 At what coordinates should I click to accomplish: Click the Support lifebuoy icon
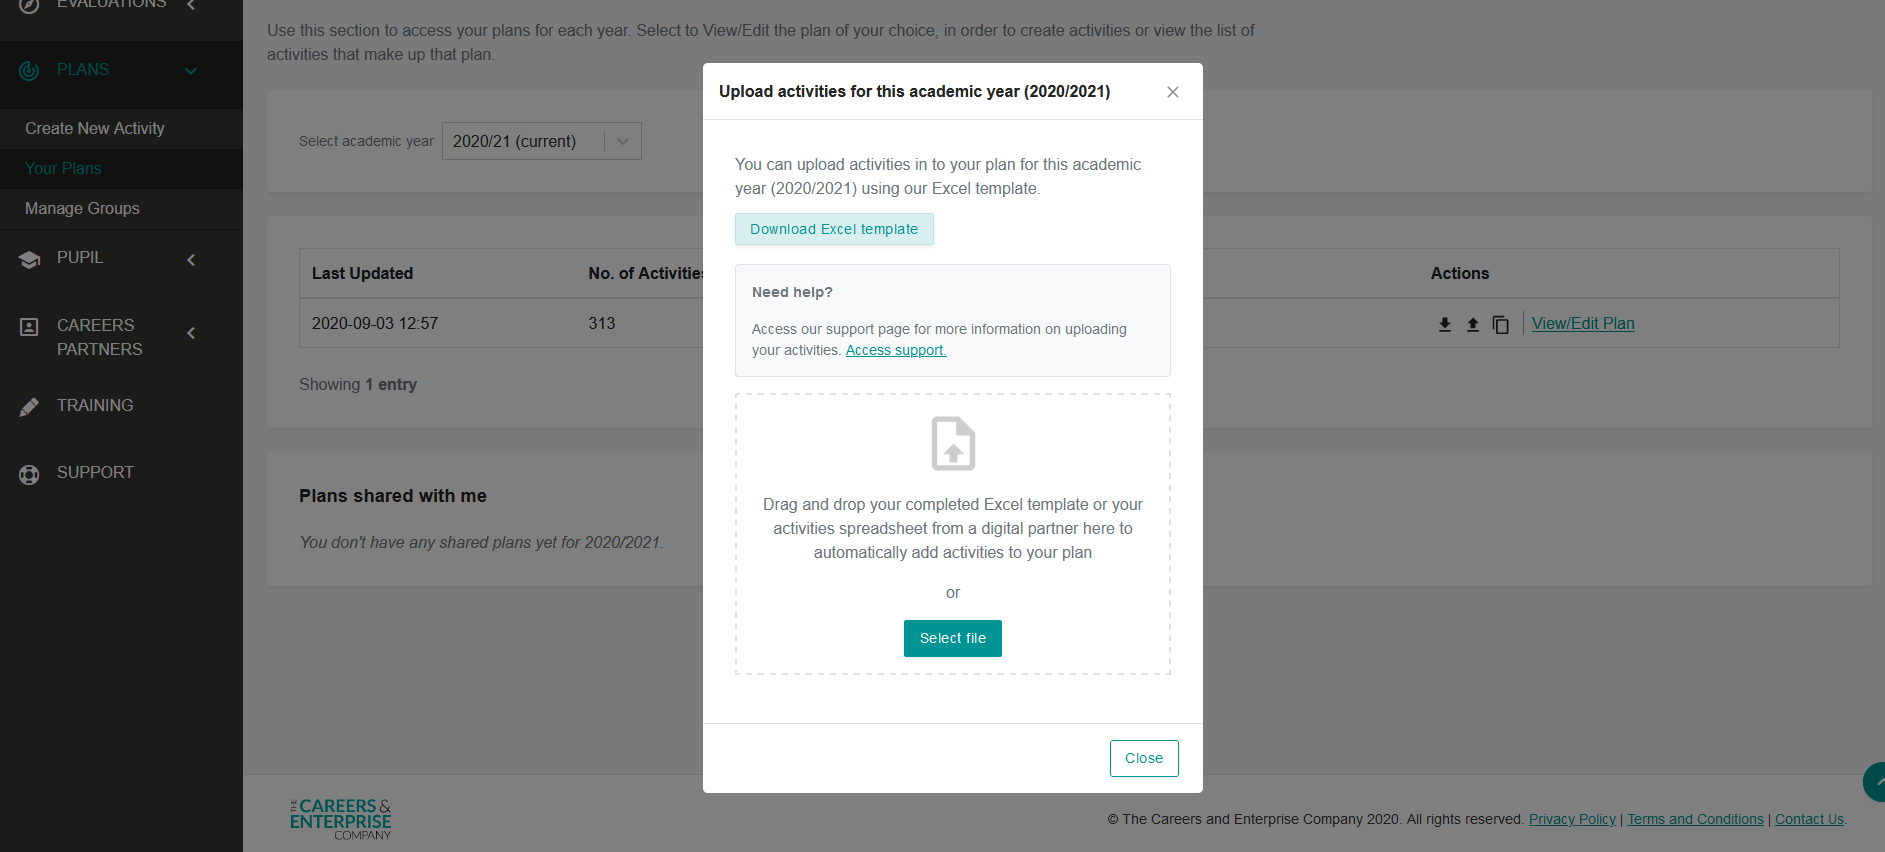29,474
